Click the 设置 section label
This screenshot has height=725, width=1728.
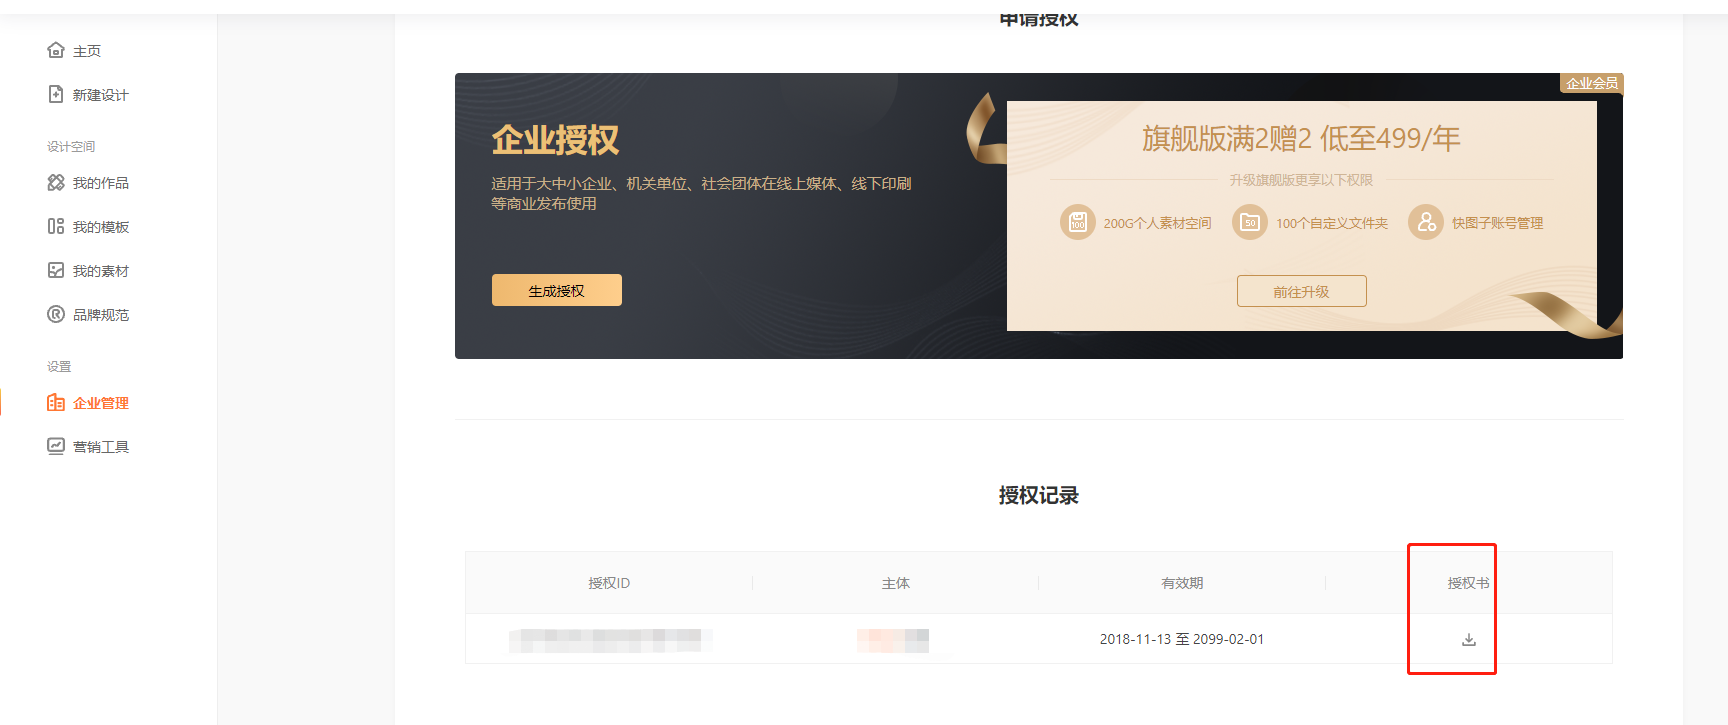(x=59, y=366)
